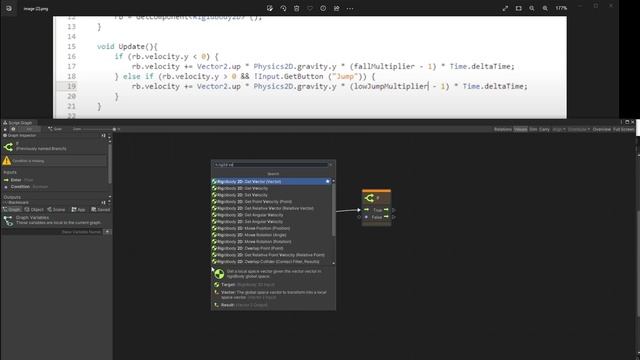Screen dimensions: 640x360
Task: Click the fuzzy finder search input field
Action: [x=271, y=165]
